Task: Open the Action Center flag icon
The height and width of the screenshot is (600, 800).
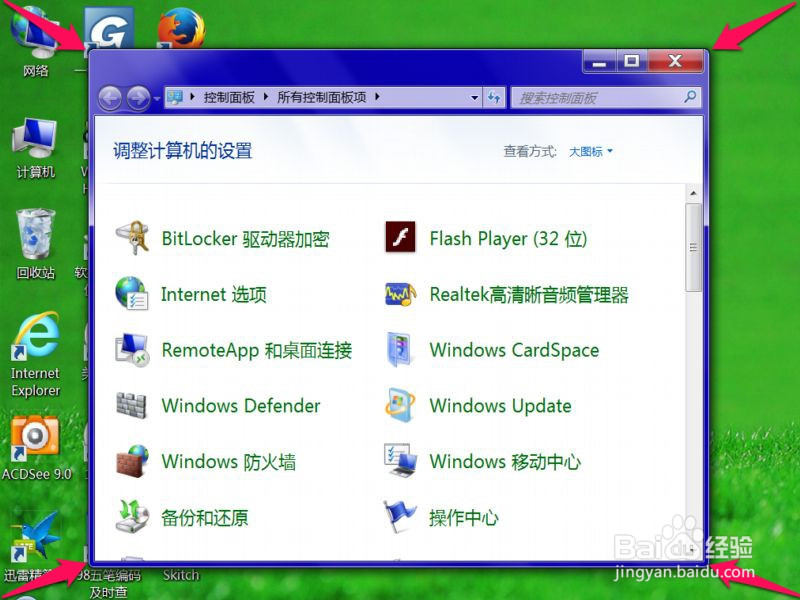Action: (x=399, y=516)
